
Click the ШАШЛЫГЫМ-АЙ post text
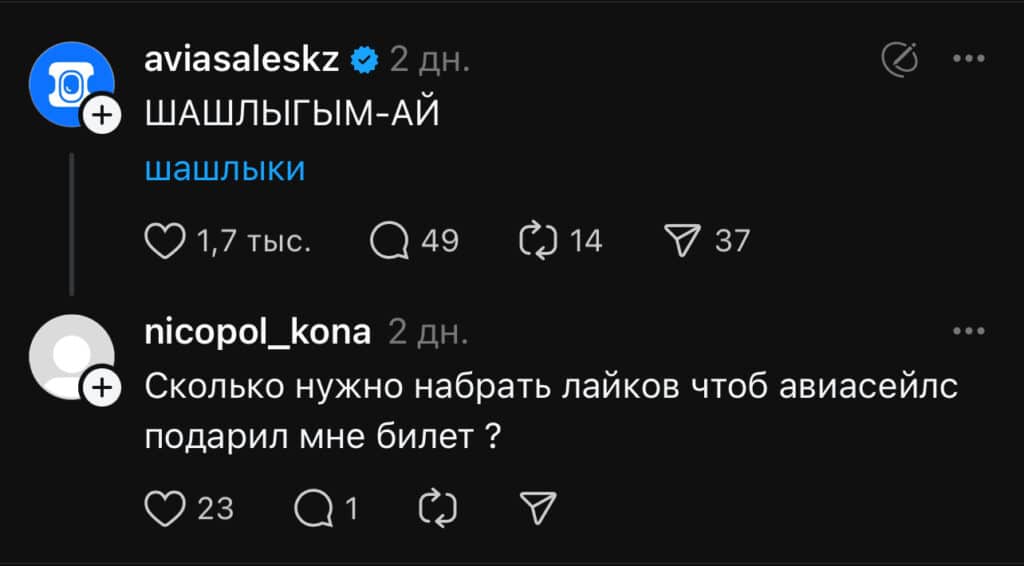292,115
